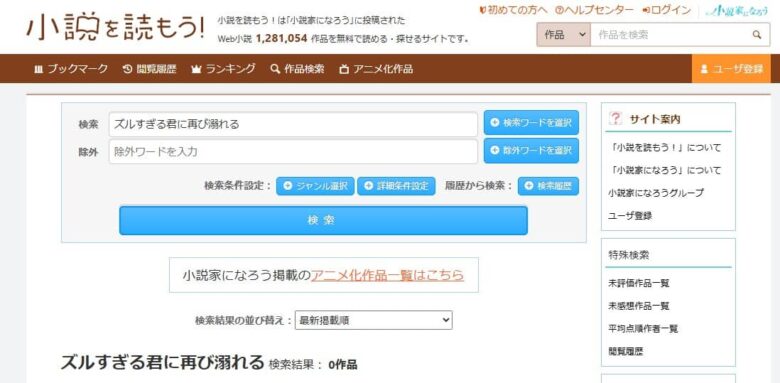Open 「小説家になろう」について link

(664, 170)
